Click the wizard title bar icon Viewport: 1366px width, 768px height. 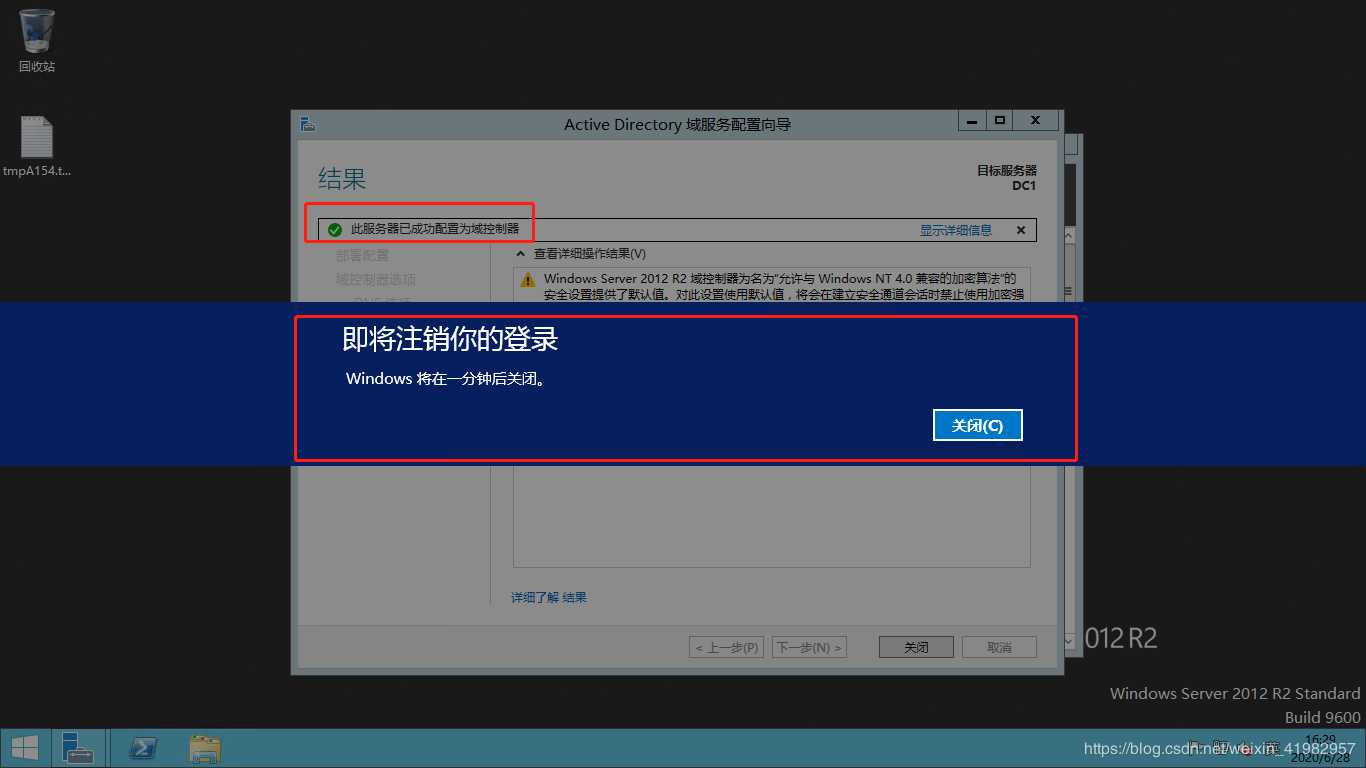(x=308, y=123)
